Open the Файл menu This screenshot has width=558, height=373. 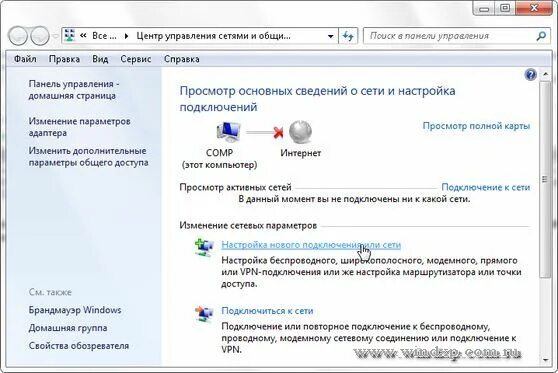click(25, 59)
